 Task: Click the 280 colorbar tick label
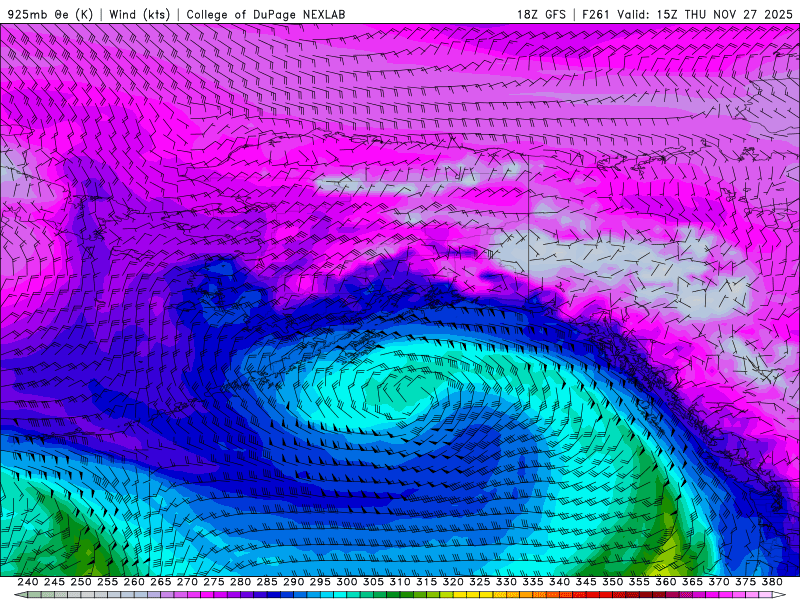[x=240, y=582]
